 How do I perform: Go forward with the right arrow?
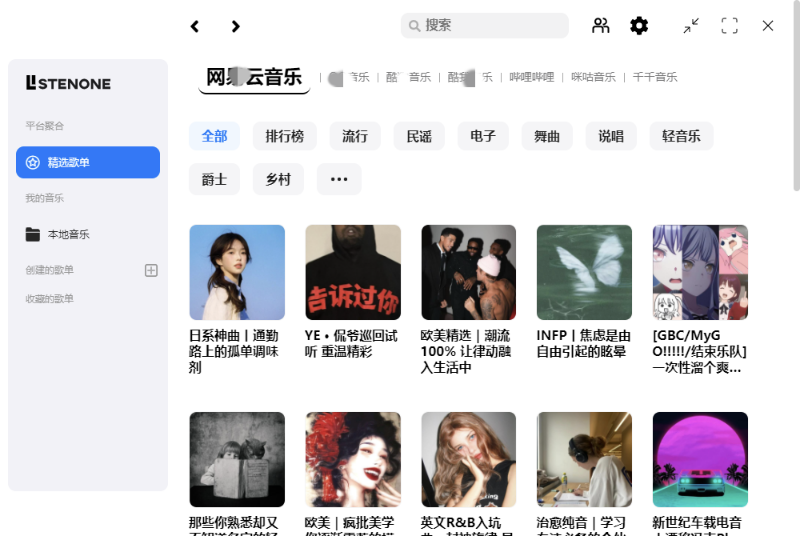[x=235, y=26]
